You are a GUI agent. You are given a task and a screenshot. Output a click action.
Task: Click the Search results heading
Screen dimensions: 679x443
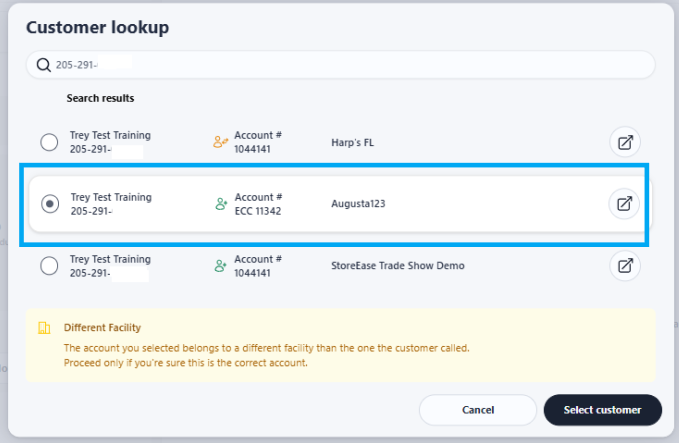[x=100, y=98]
